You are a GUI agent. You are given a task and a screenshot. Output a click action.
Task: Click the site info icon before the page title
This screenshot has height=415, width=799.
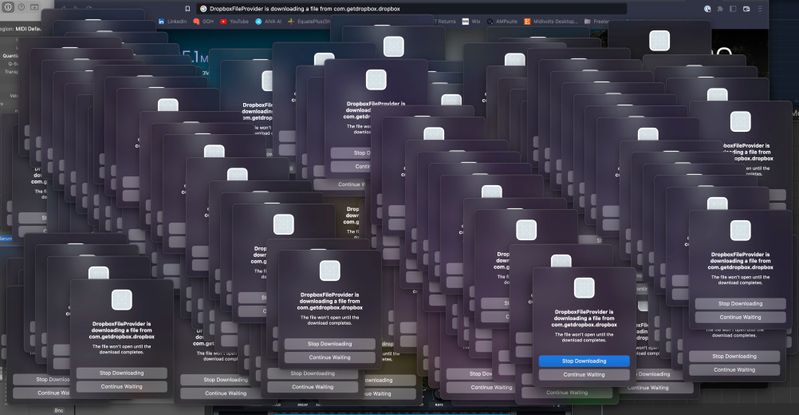203,9
